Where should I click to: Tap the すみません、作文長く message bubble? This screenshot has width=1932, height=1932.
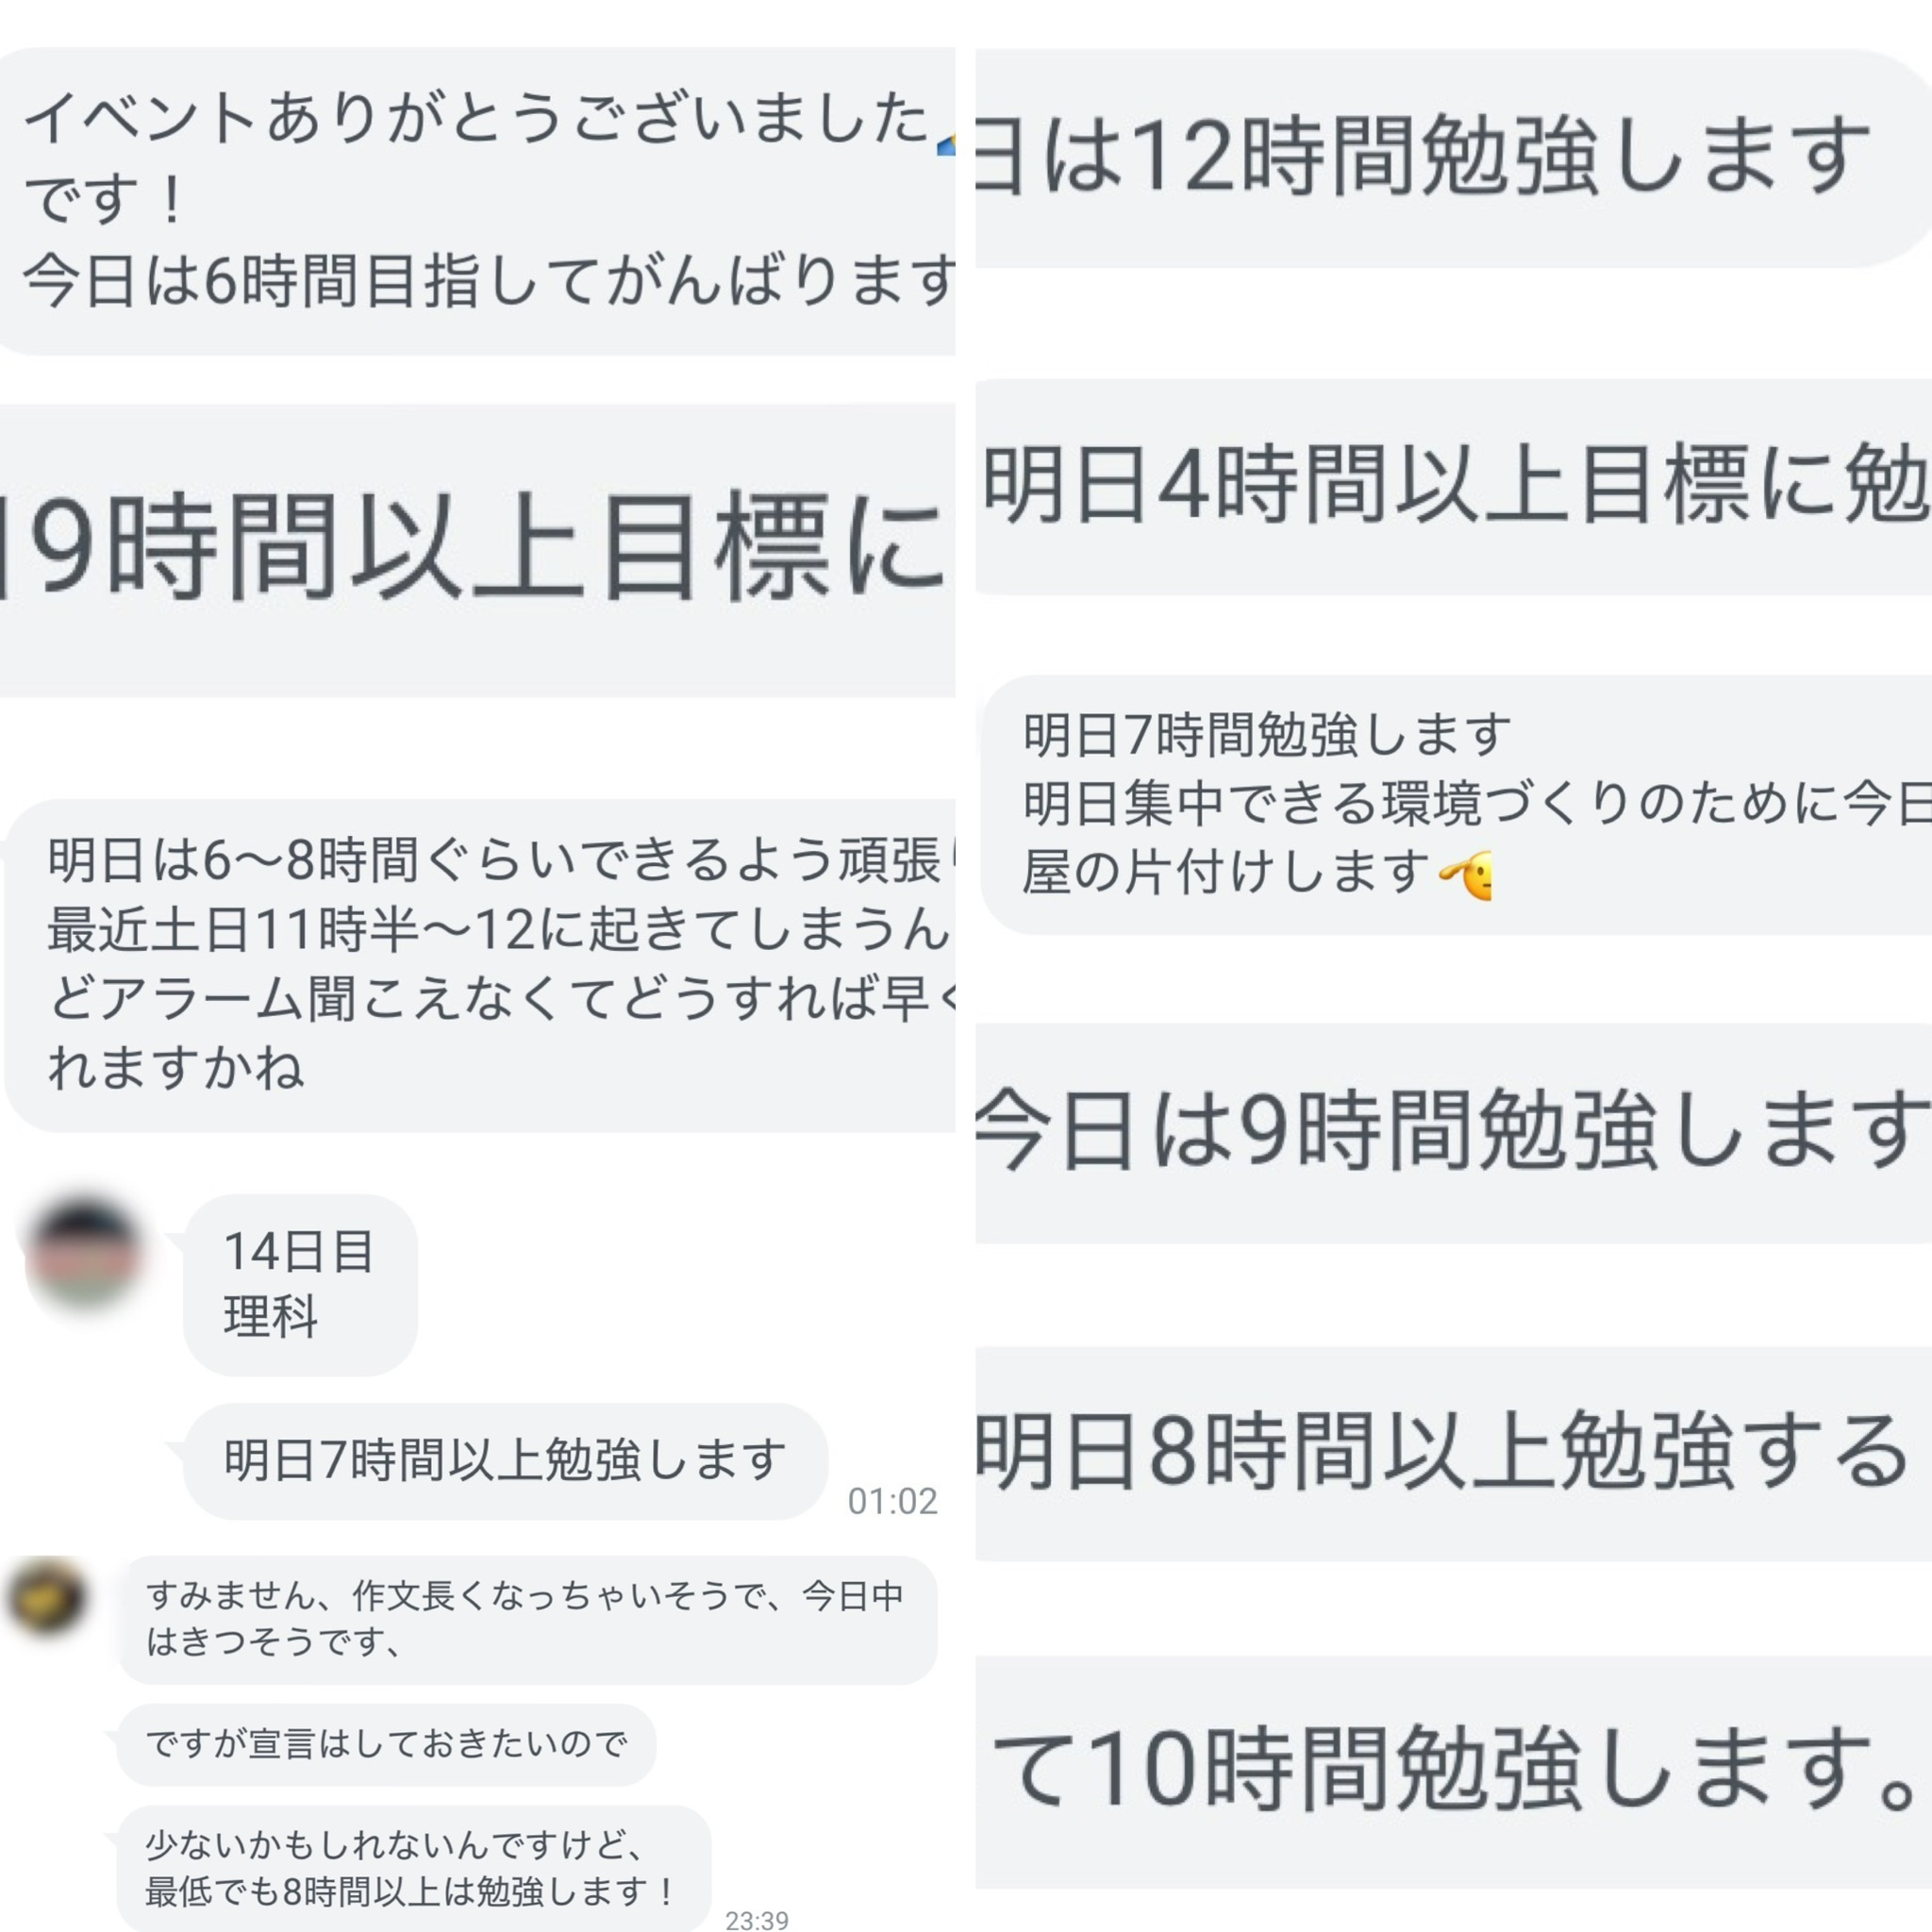click(x=527, y=1619)
